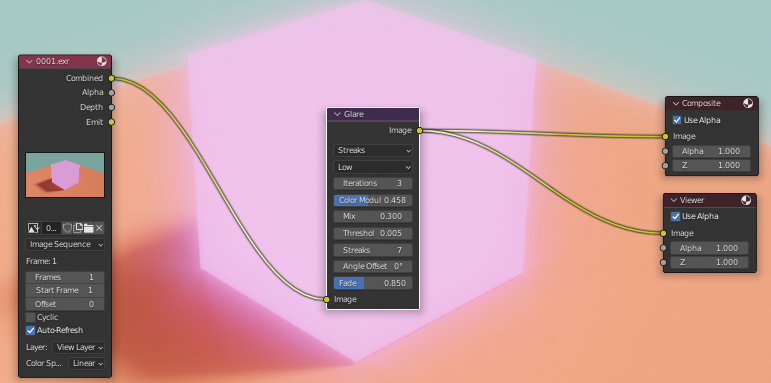This screenshot has width=771, height=383.
Task: Click the Color Modul 0.458 slider
Action: pyautogui.click(x=373, y=200)
